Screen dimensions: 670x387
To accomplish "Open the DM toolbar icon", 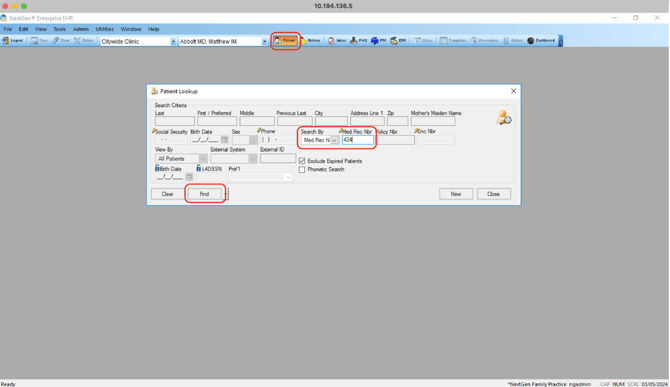I will pyautogui.click(x=398, y=41).
